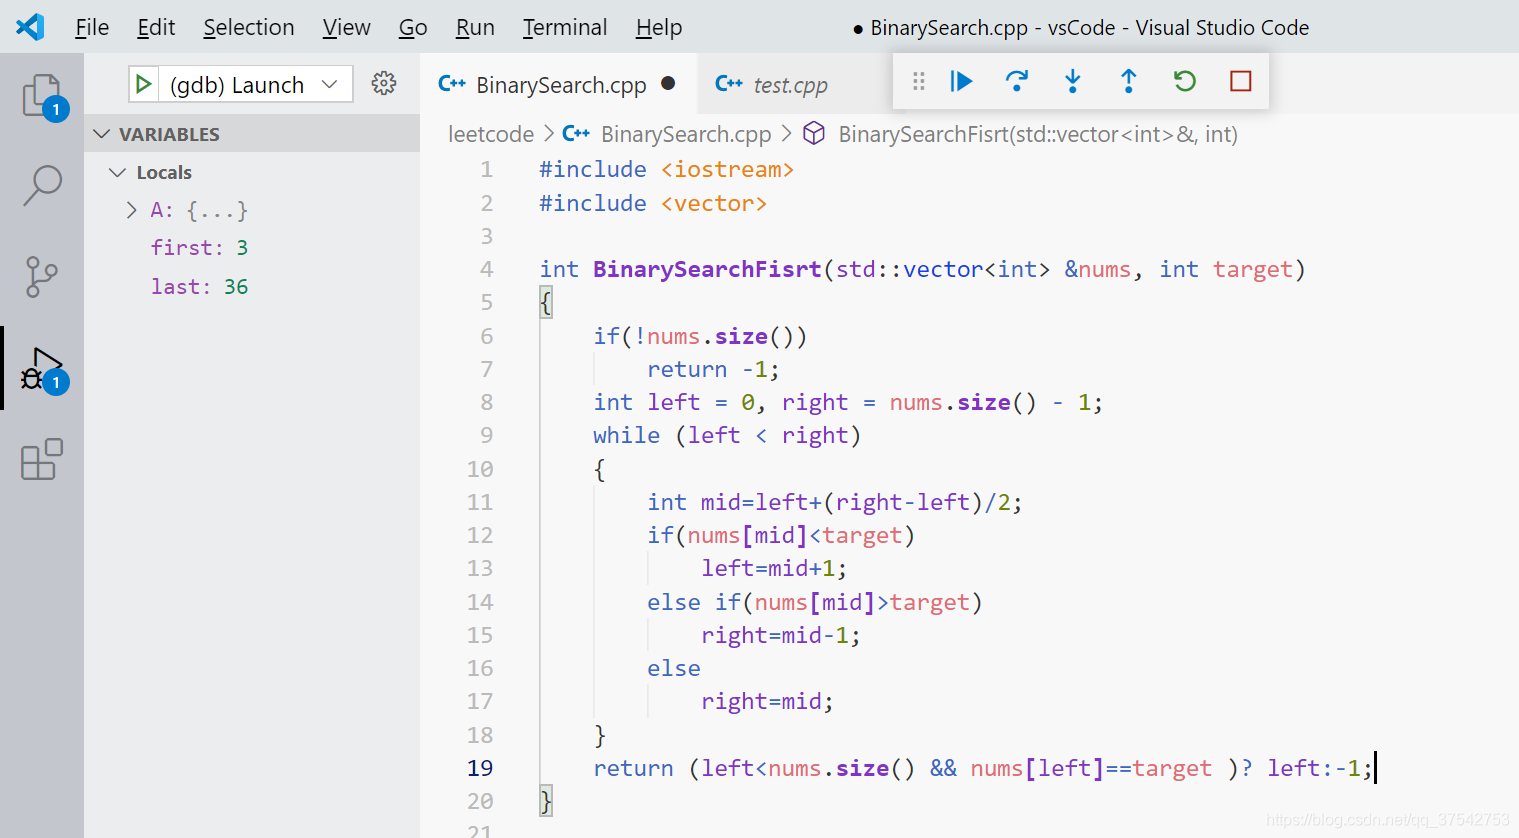Stop the debug session

(1241, 81)
